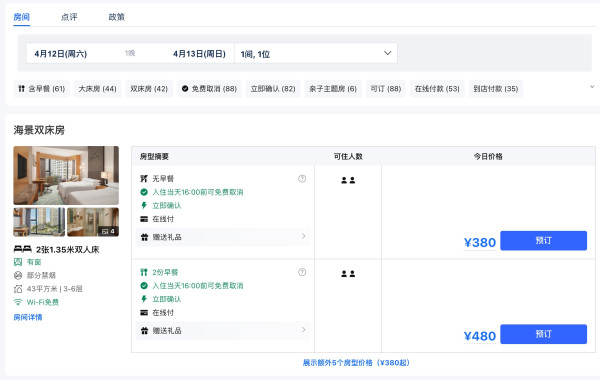Click the ¥480 room 入住当天16:00前可免费取消 text
The width and height of the screenshot is (600, 380).
[198, 285]
